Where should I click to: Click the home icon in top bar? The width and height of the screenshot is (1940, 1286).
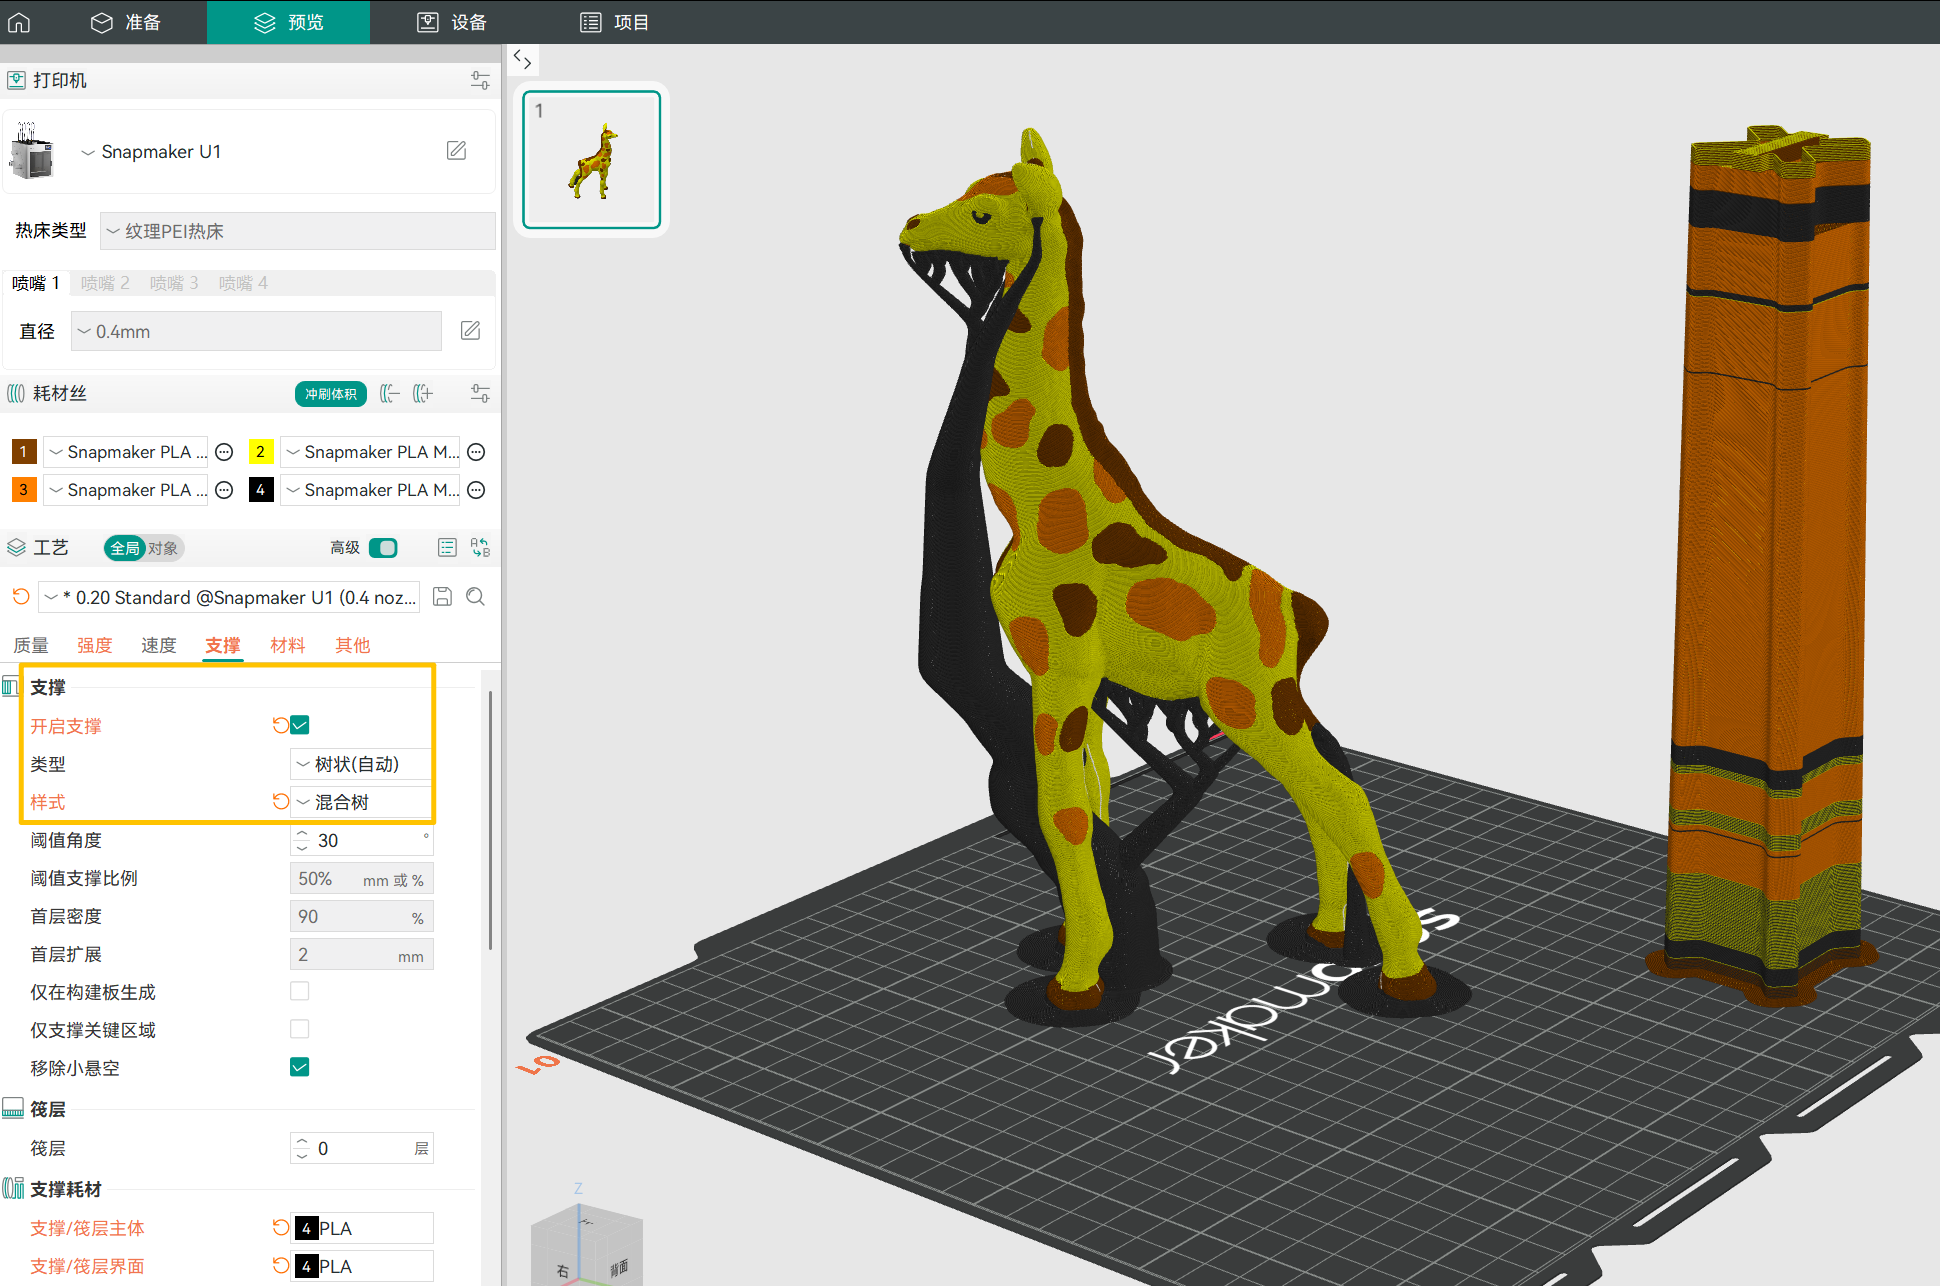(x=19, y=22)
